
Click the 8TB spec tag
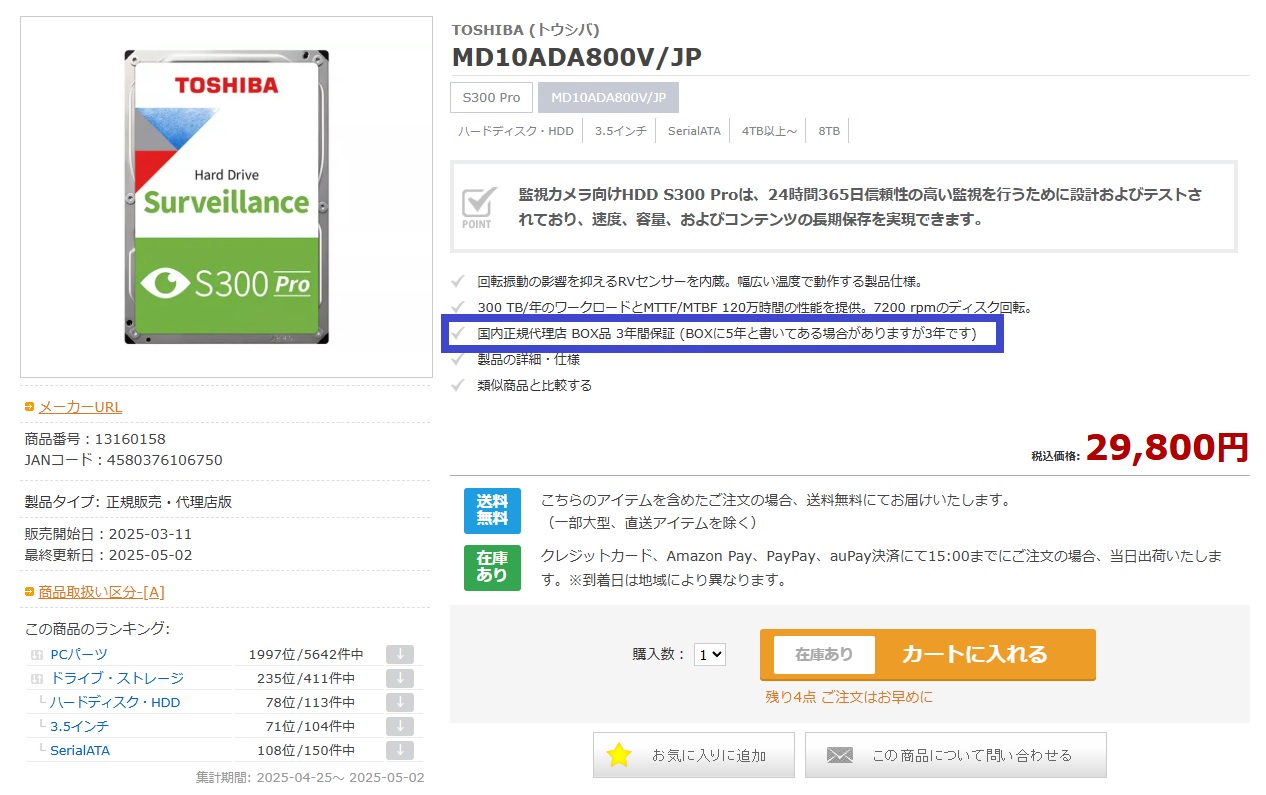click(x=829, y=131)
